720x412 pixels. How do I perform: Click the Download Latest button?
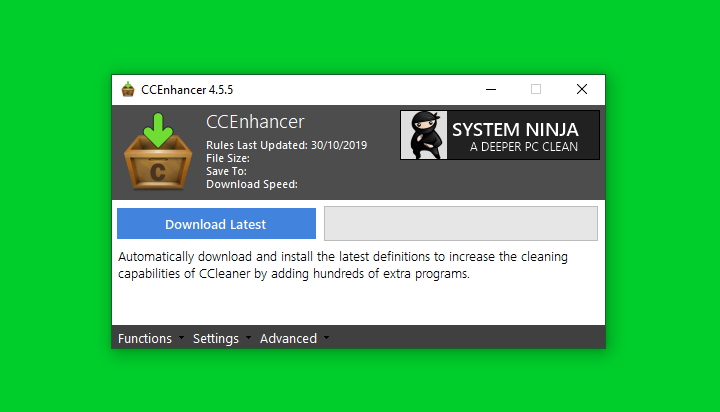coord(216,224)
